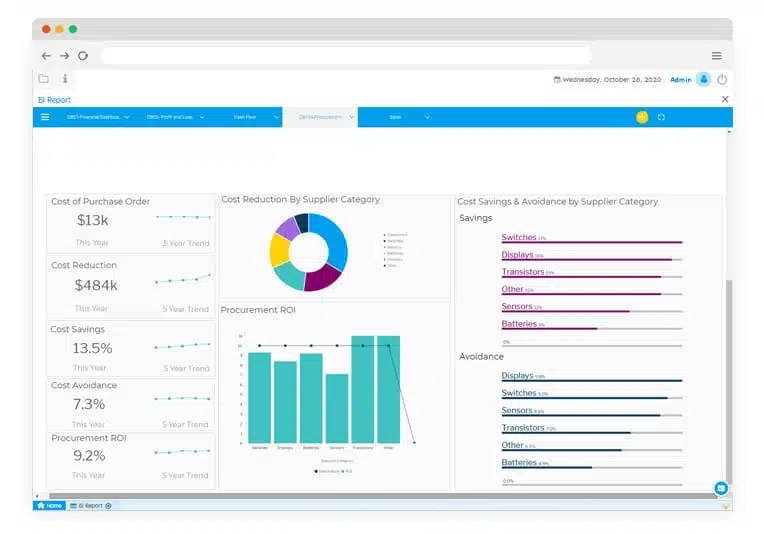Click the info icon next to the folder

click(65, 78)
